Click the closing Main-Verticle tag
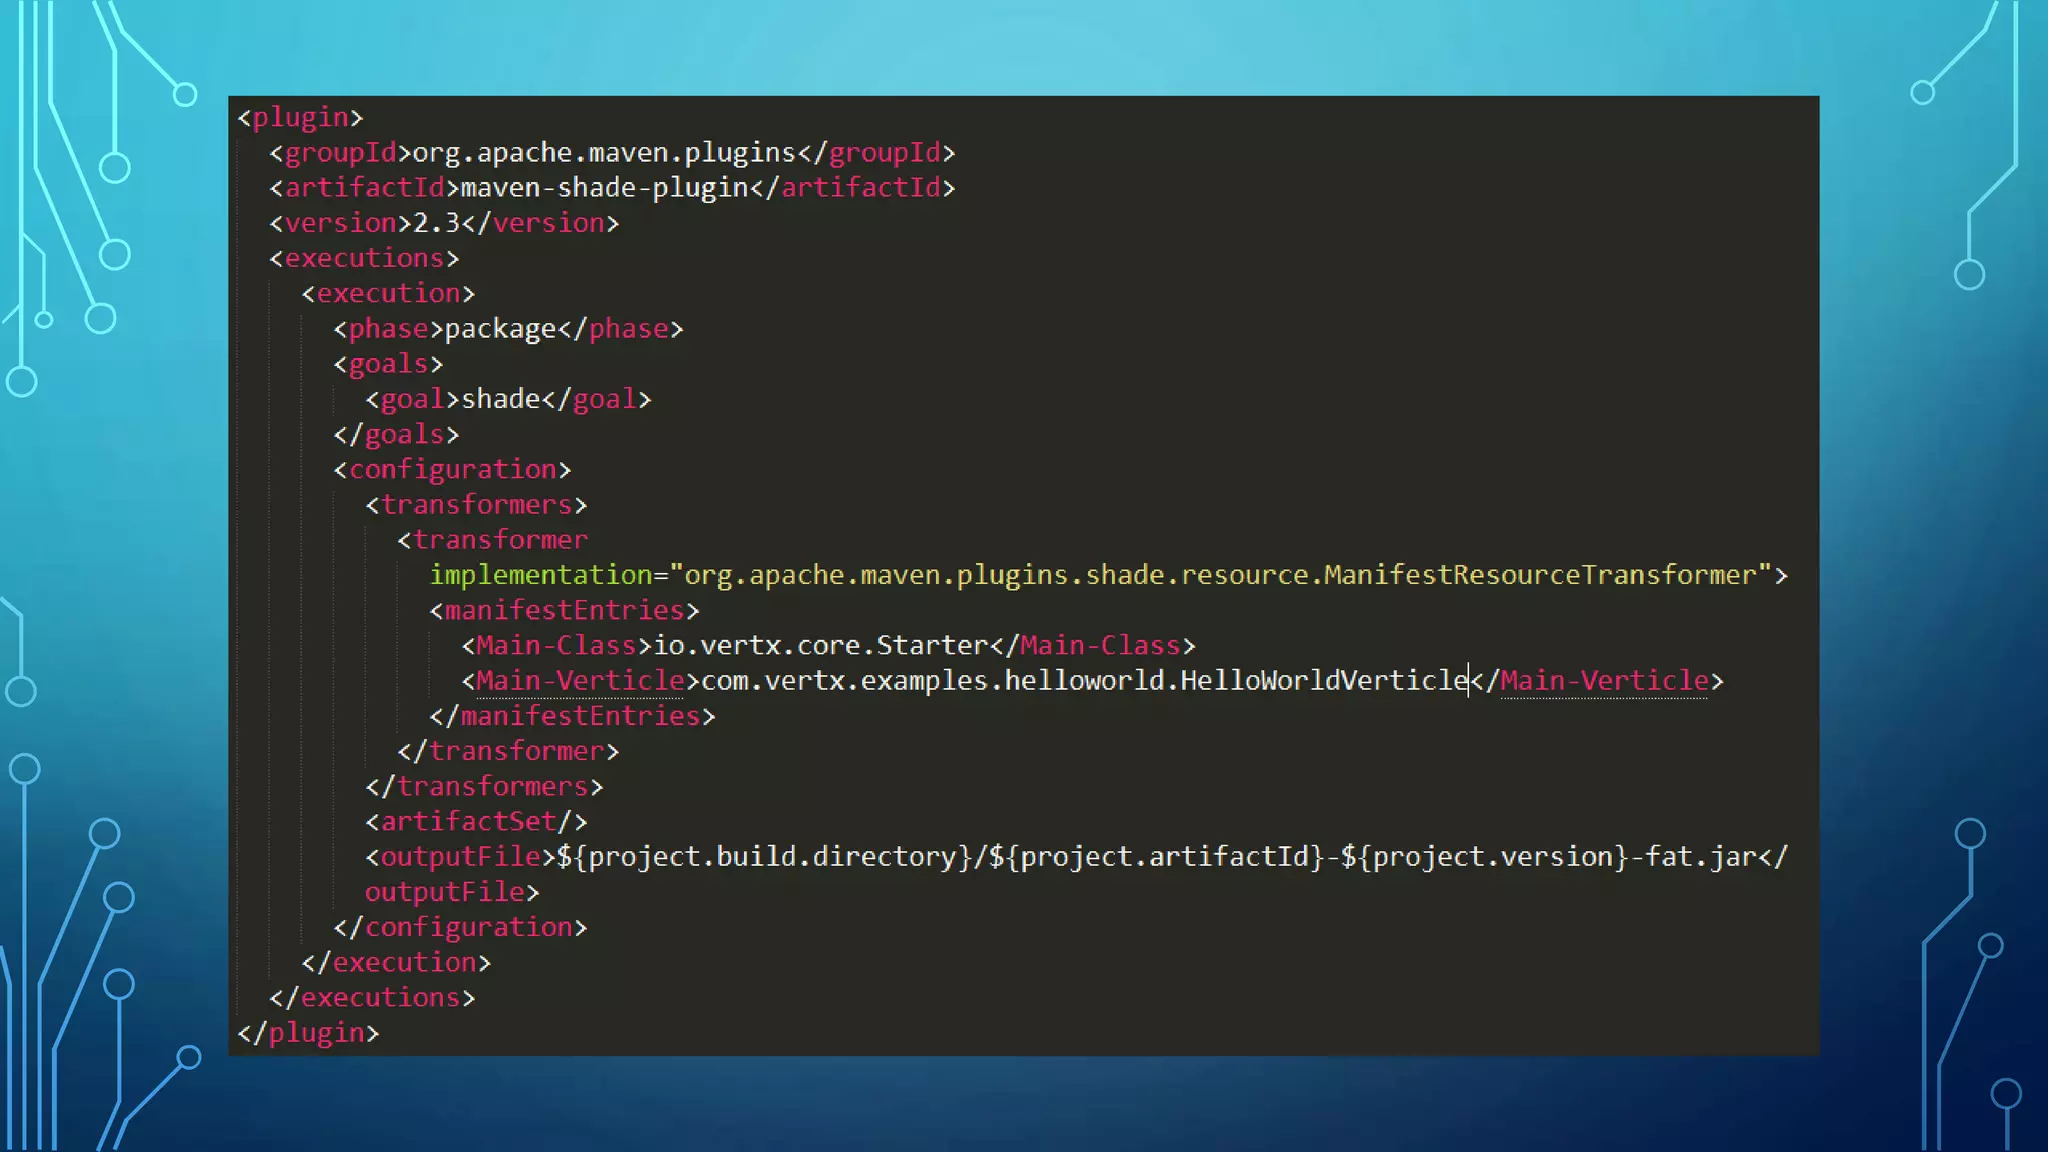This screenshot has width=2048, height=1152. [x=1598, y=681]
